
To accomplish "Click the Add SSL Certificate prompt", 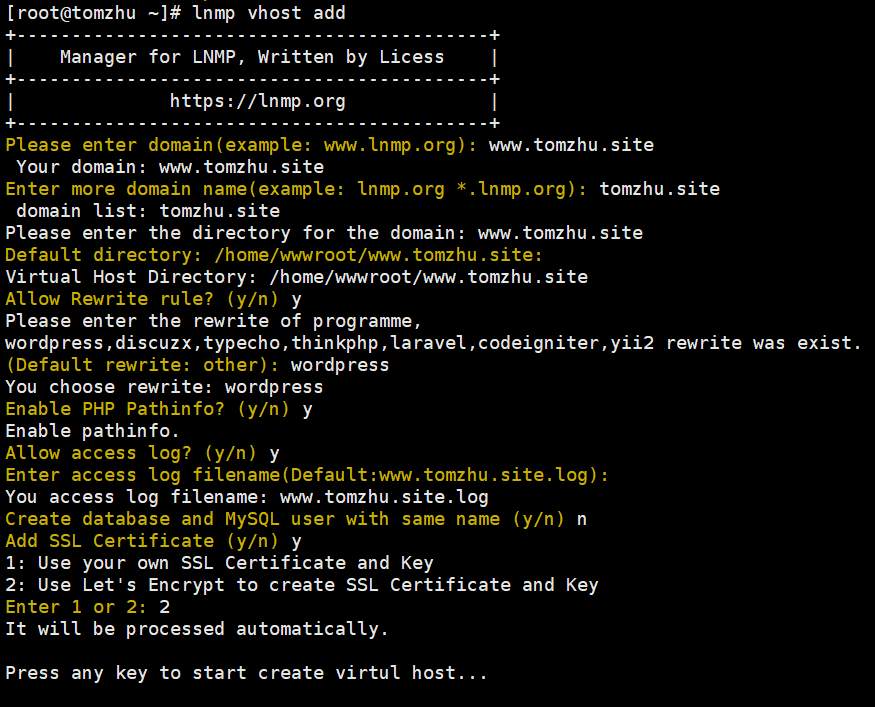I will 142,541.
